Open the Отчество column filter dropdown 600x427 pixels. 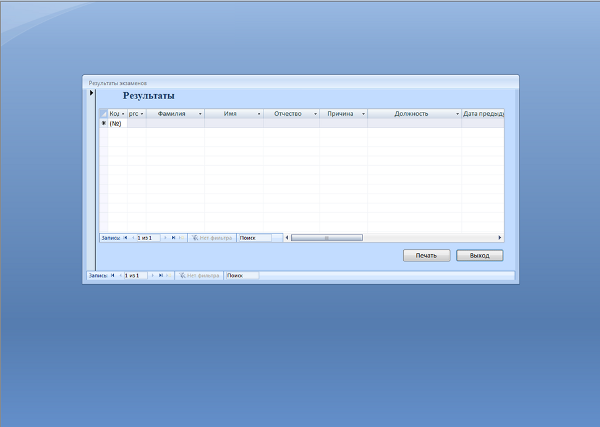[x=316, y=114]
